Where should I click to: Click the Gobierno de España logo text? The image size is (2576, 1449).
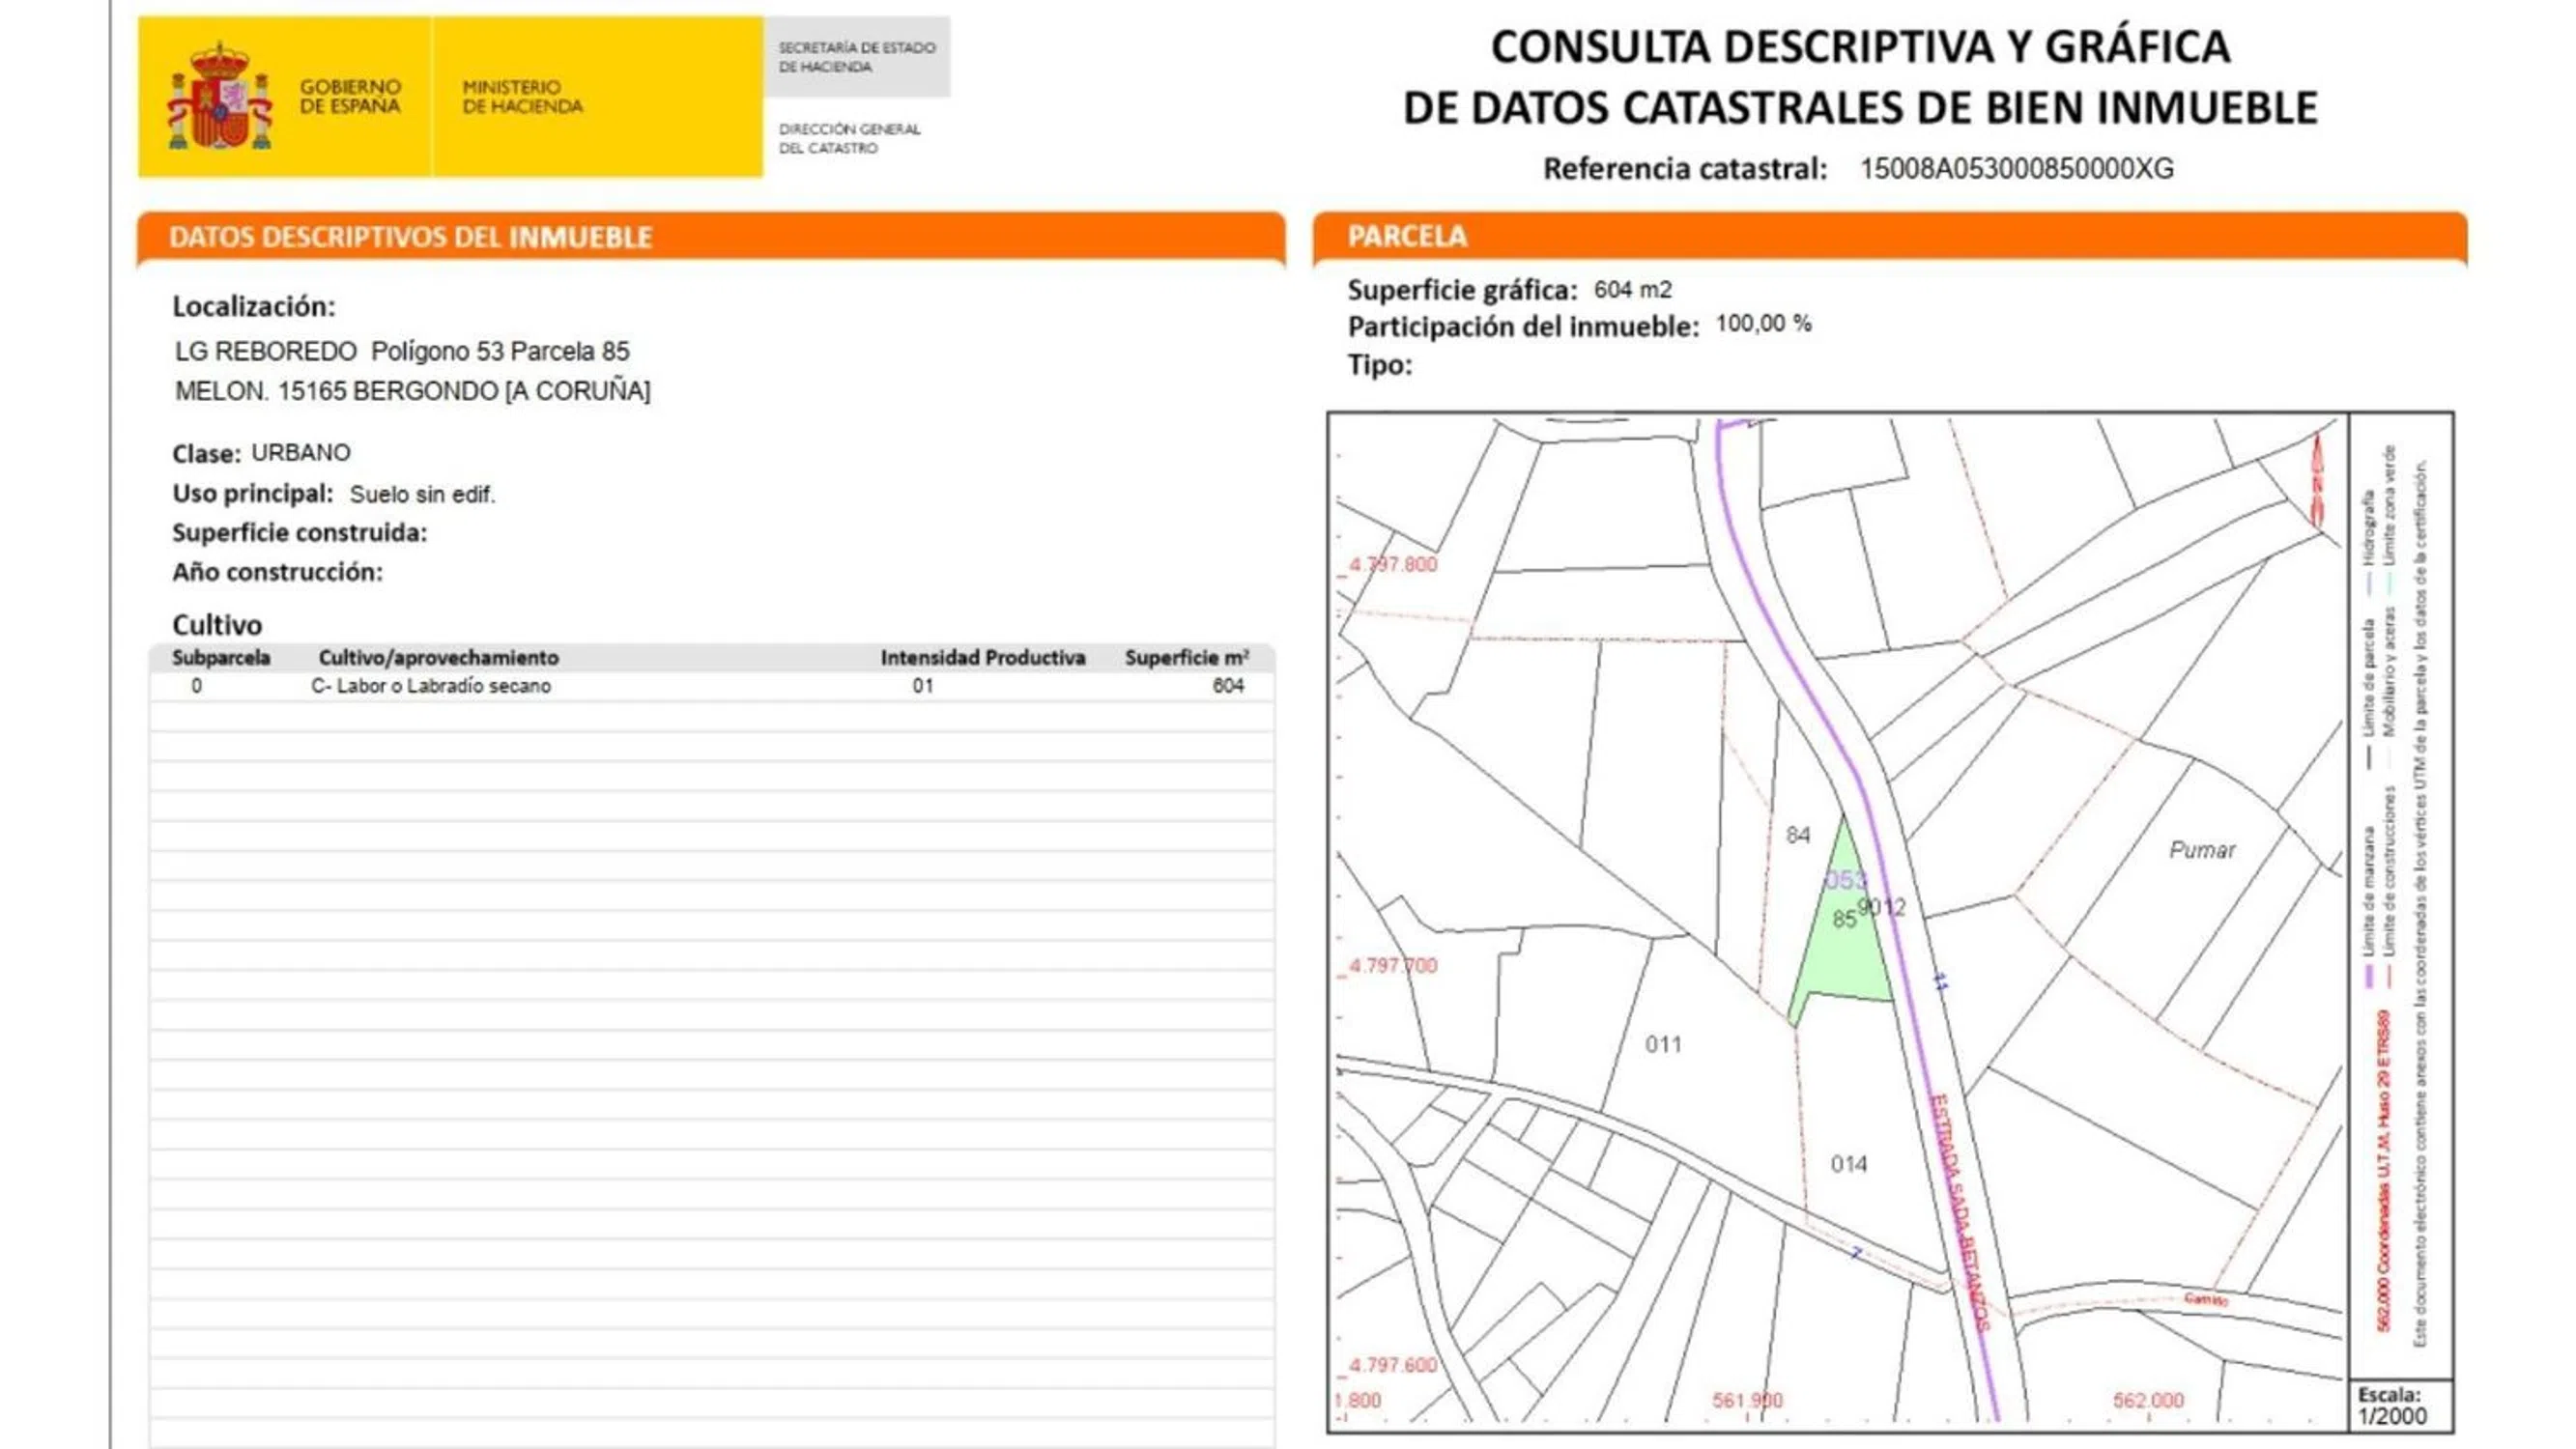point(350,97)
